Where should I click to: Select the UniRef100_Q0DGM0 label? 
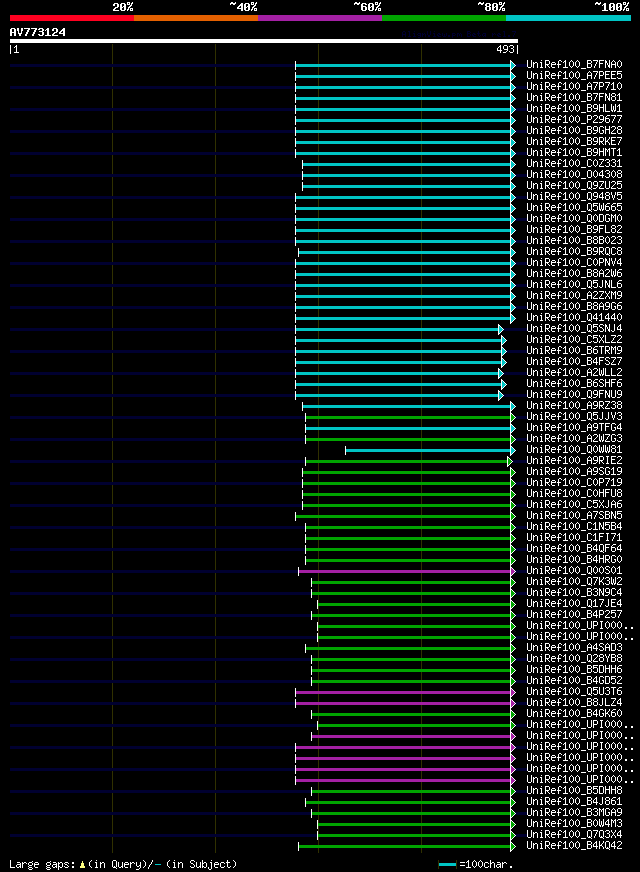pyautogui.click(x=574, y=219)
